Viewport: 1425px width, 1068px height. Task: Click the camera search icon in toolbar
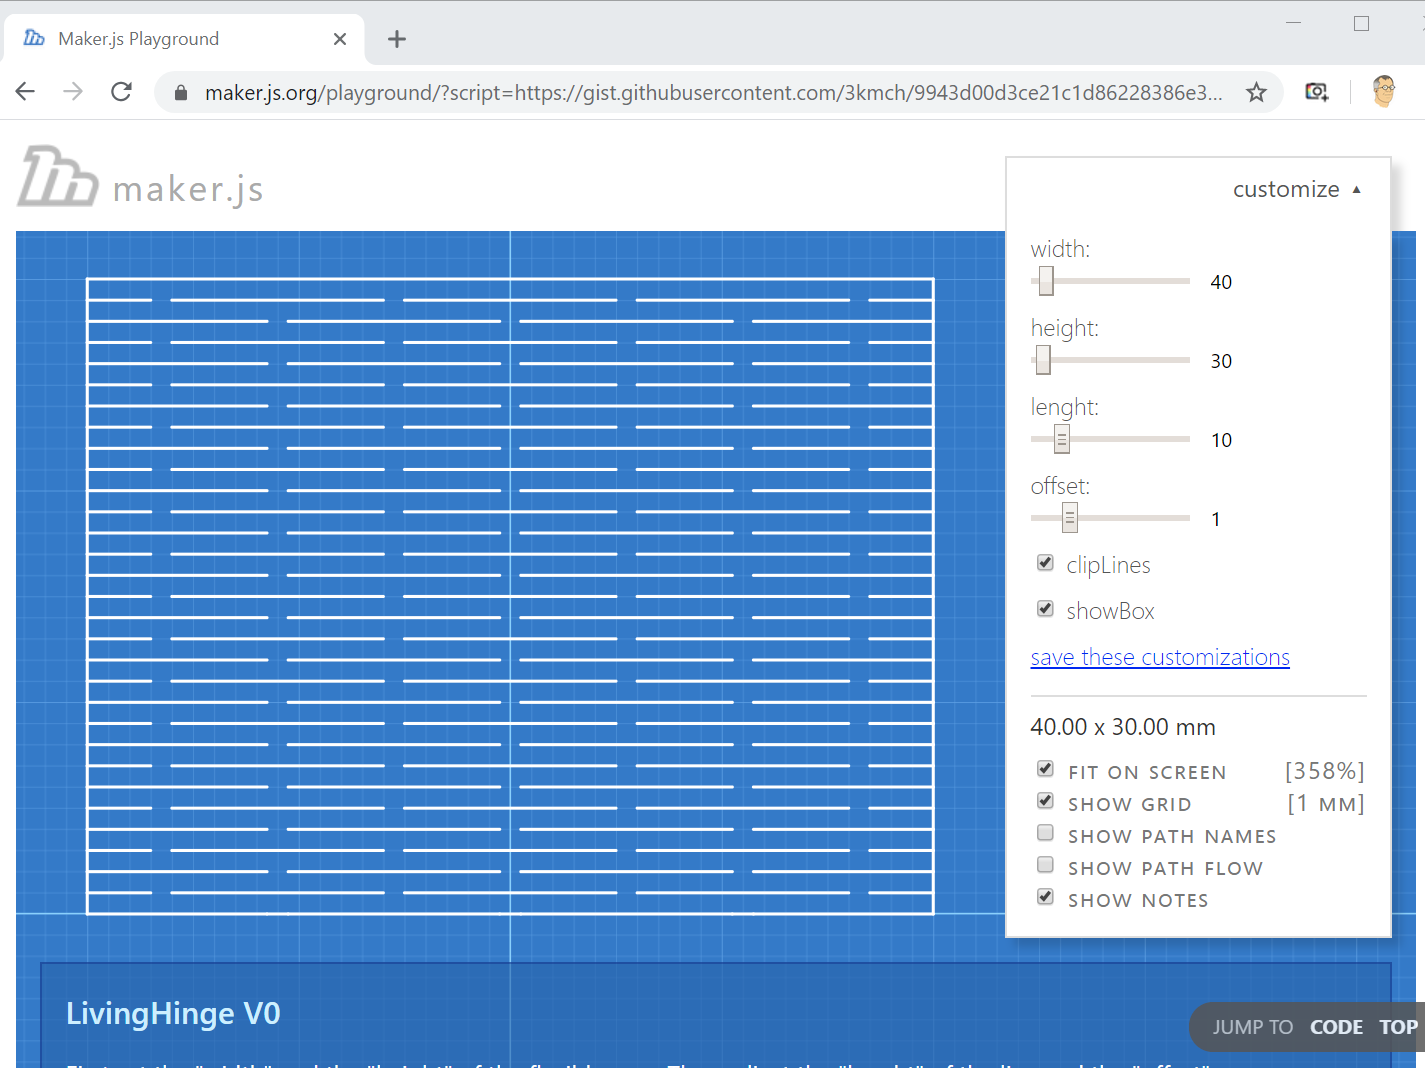pyautogui.click(x=1317, y=92)
